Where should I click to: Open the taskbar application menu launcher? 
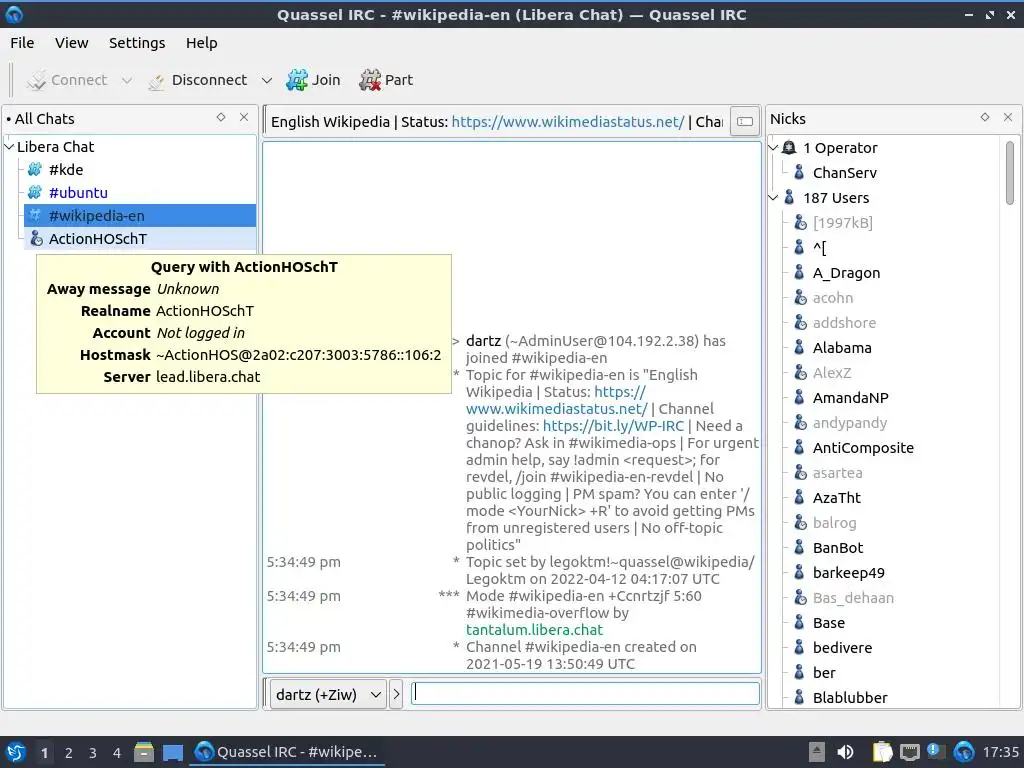click(16, 752)
